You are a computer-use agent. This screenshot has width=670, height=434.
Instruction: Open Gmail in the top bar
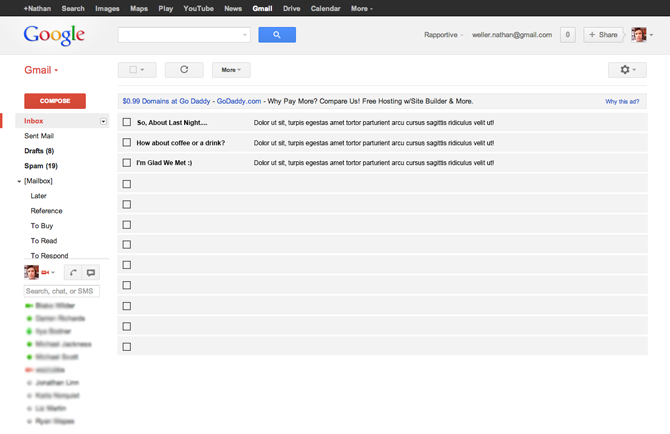262,8
